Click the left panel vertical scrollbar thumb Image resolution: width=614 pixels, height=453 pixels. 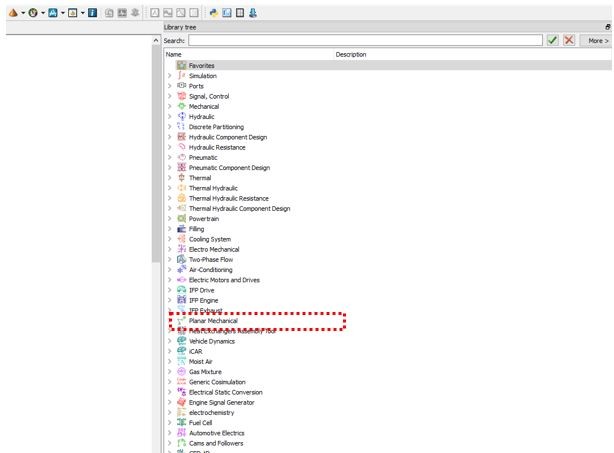pyautogui.click(x=156, y=153)
